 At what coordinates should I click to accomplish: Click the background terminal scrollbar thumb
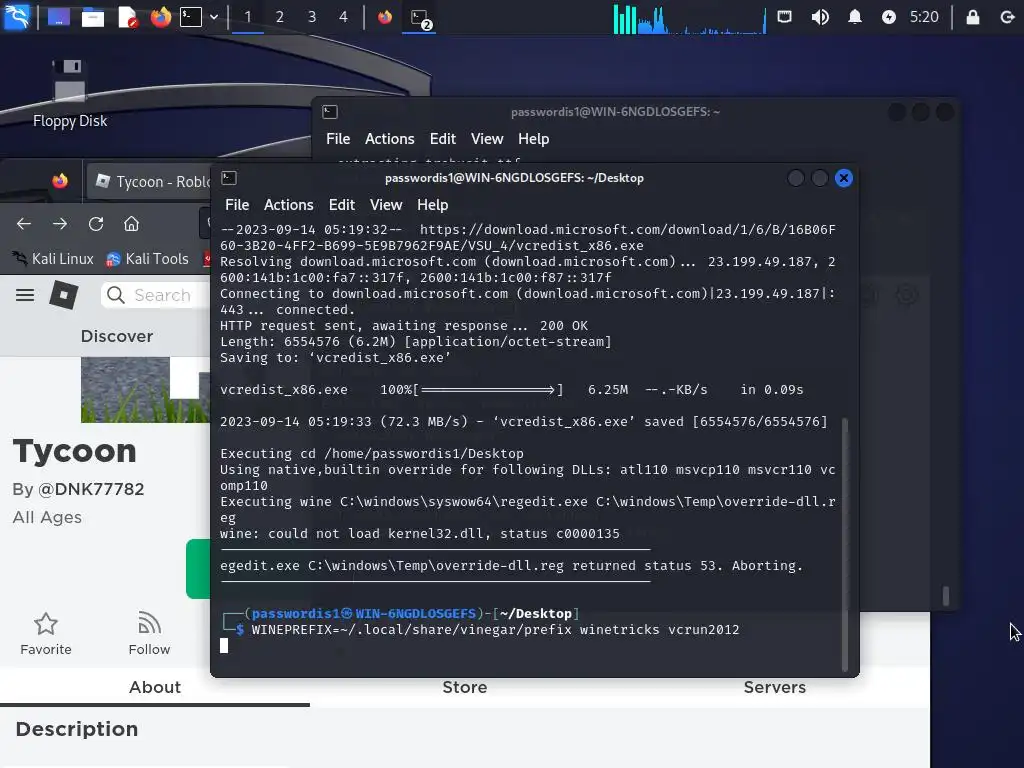coord(946,595)
